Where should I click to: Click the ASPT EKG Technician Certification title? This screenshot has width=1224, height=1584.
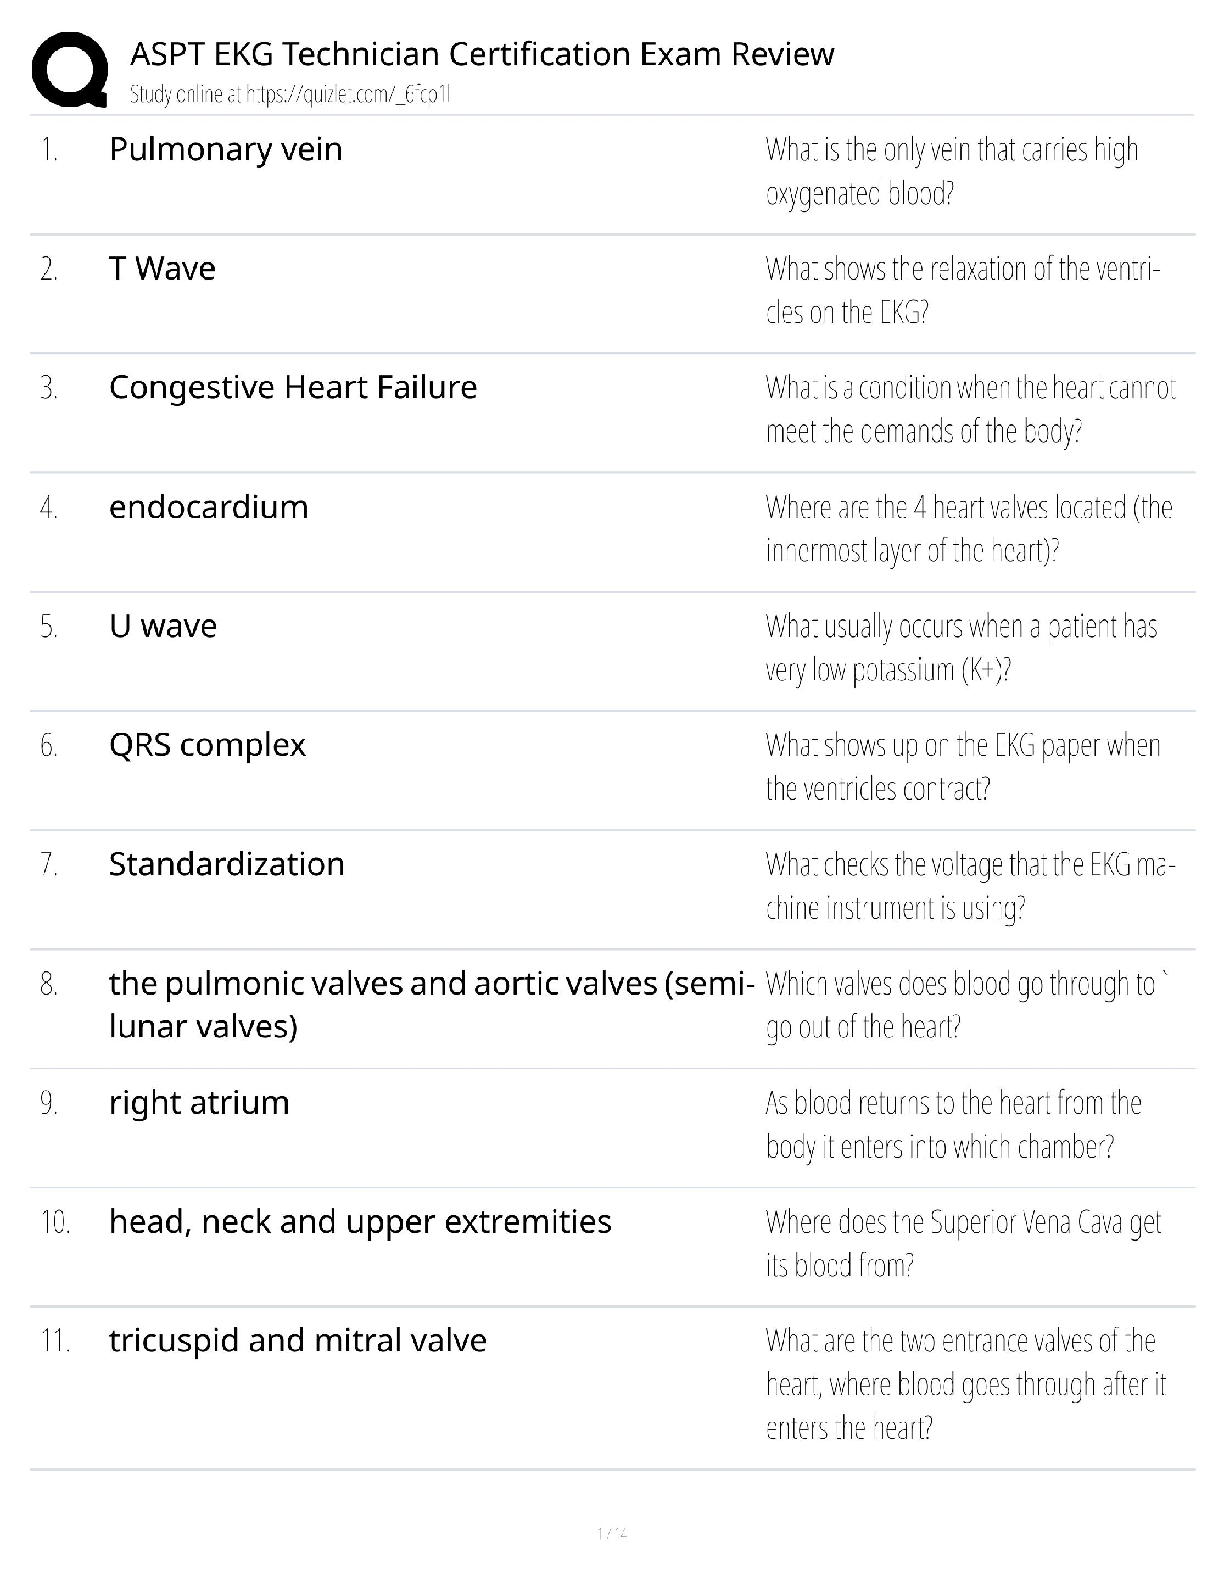coord(482,53)
